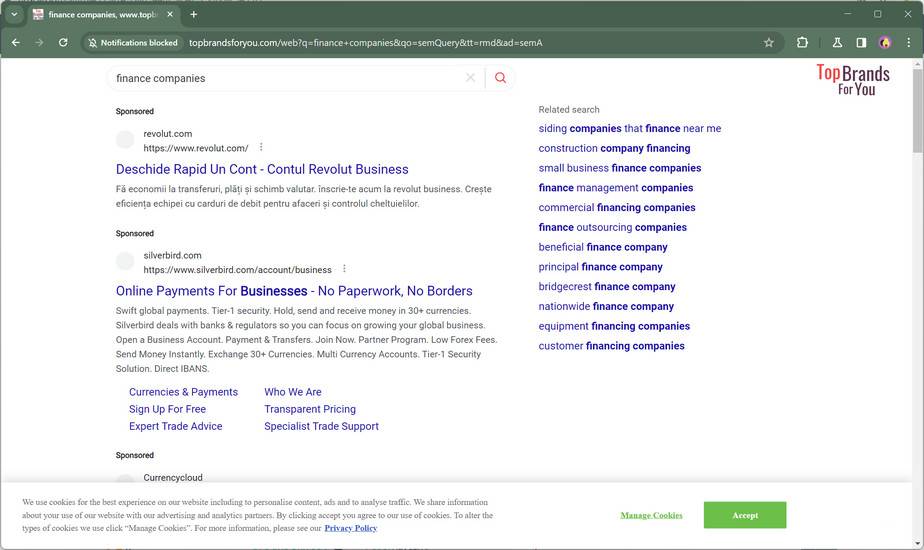Toggle the browser side panel
This screenshot has width=924, height=550.
(x=861, y=43)
